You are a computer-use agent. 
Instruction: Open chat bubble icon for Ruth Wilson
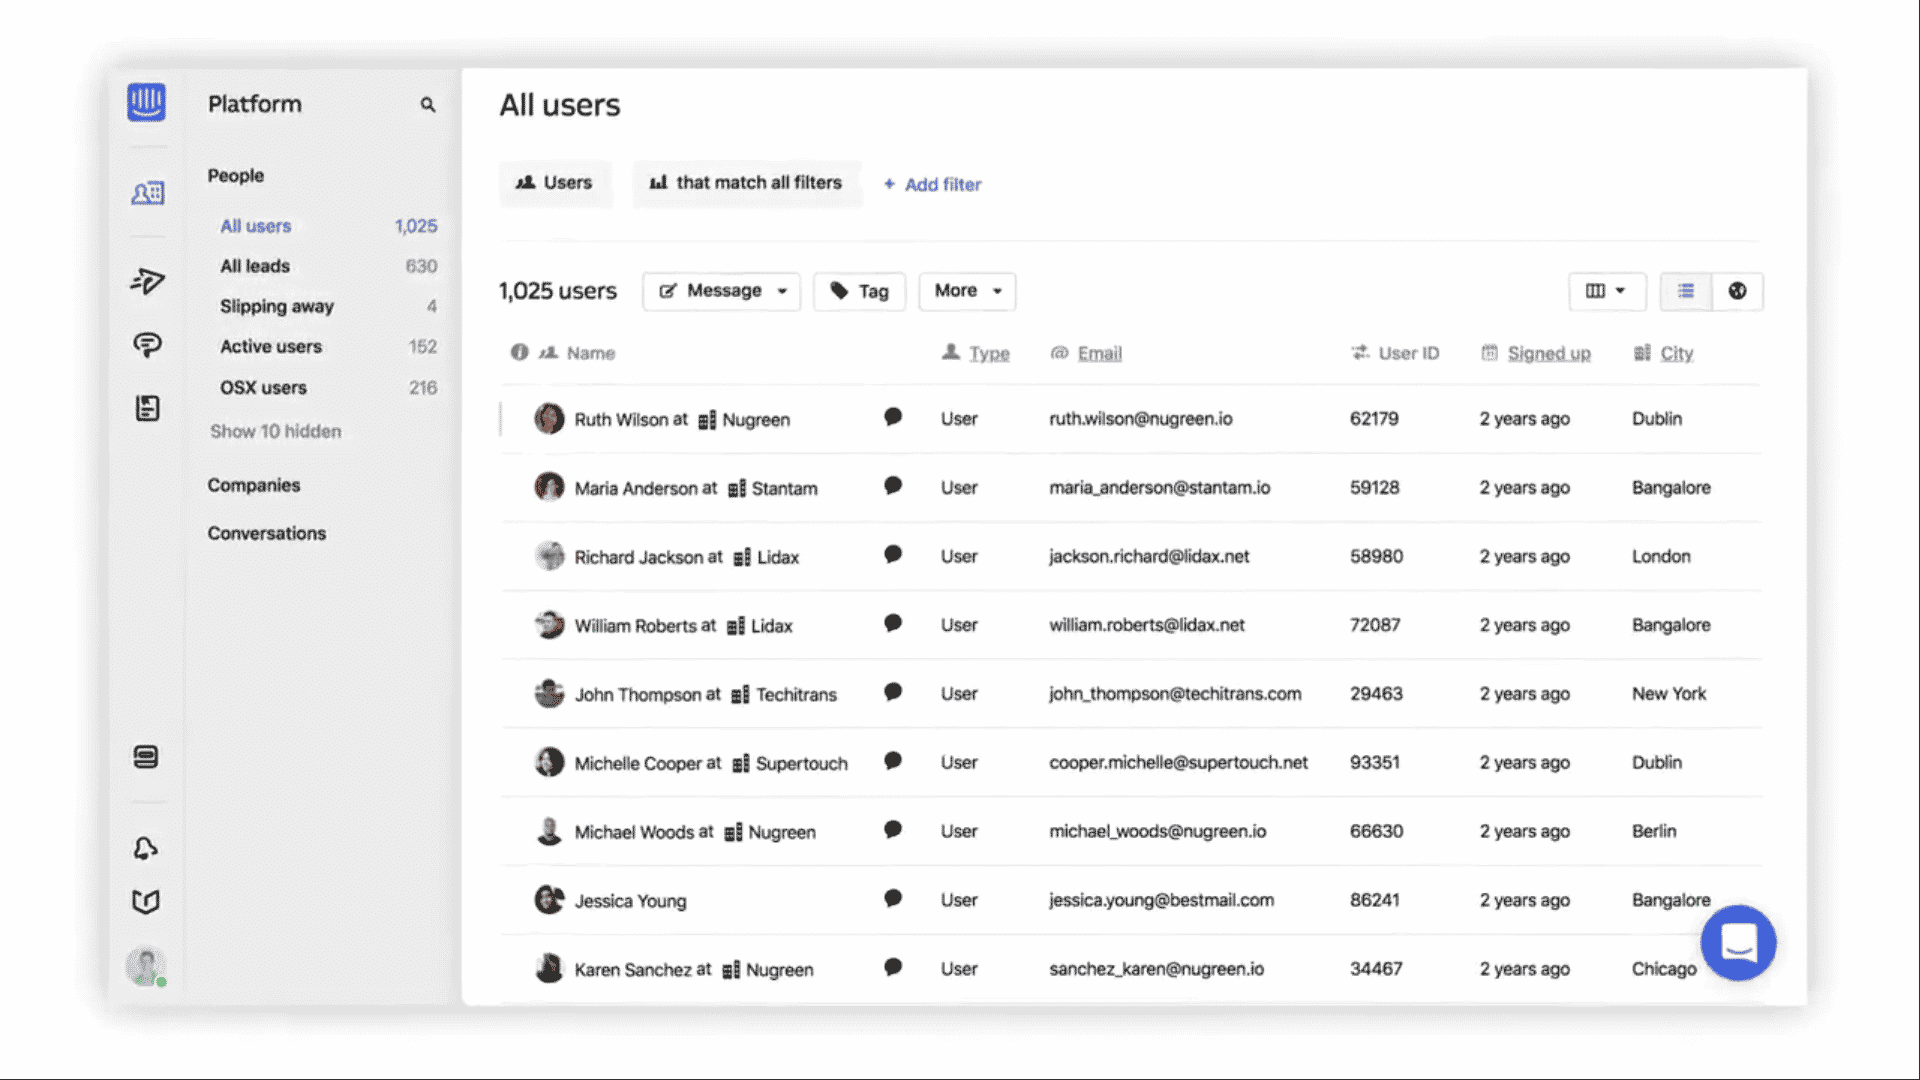[x=893, y=417]
